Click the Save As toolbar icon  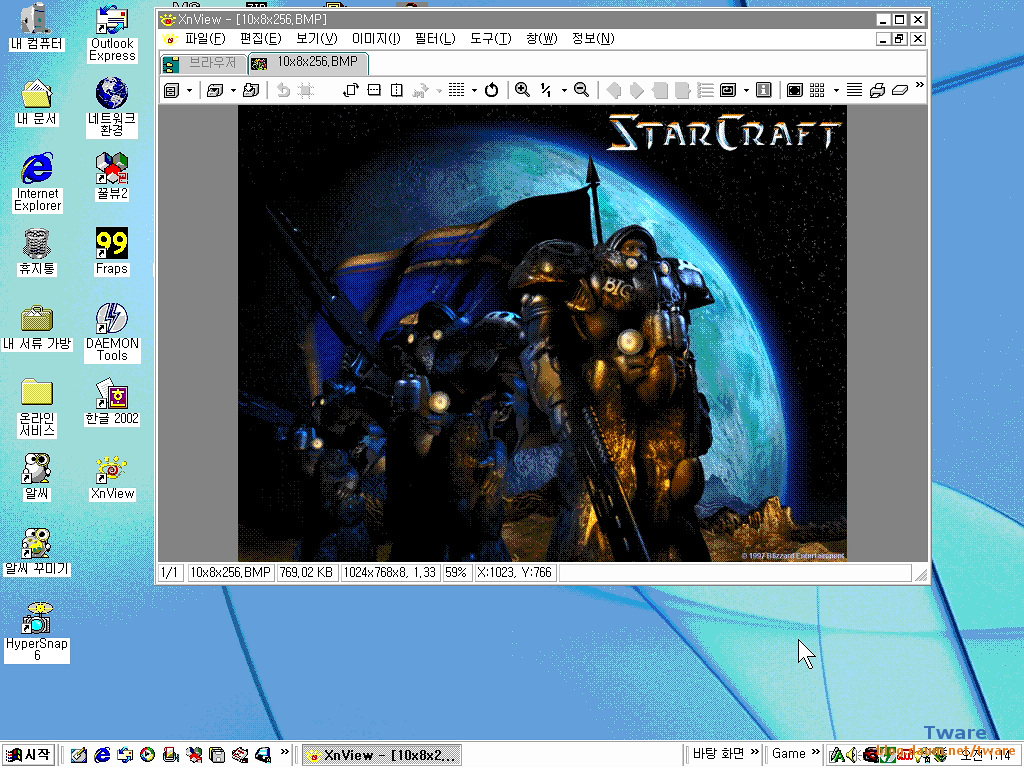click(251, 90)
